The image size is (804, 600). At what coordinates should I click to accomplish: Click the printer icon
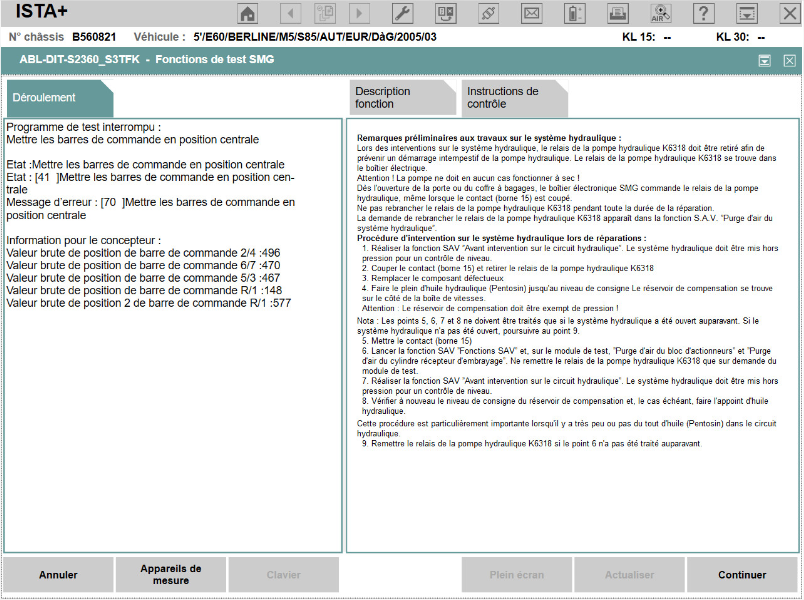pos(618,13)
